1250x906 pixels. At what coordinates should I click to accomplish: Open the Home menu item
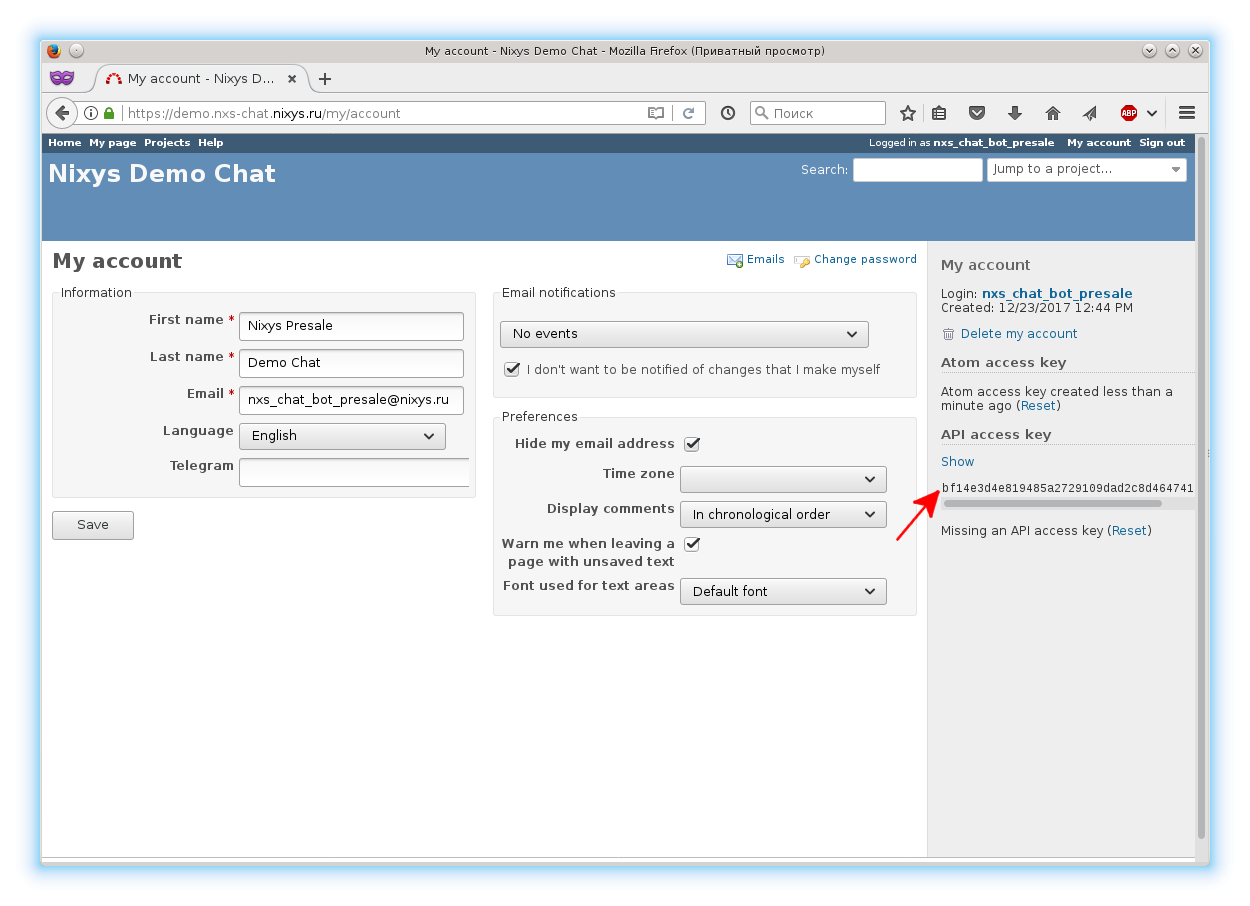click(x=65, y=143)
